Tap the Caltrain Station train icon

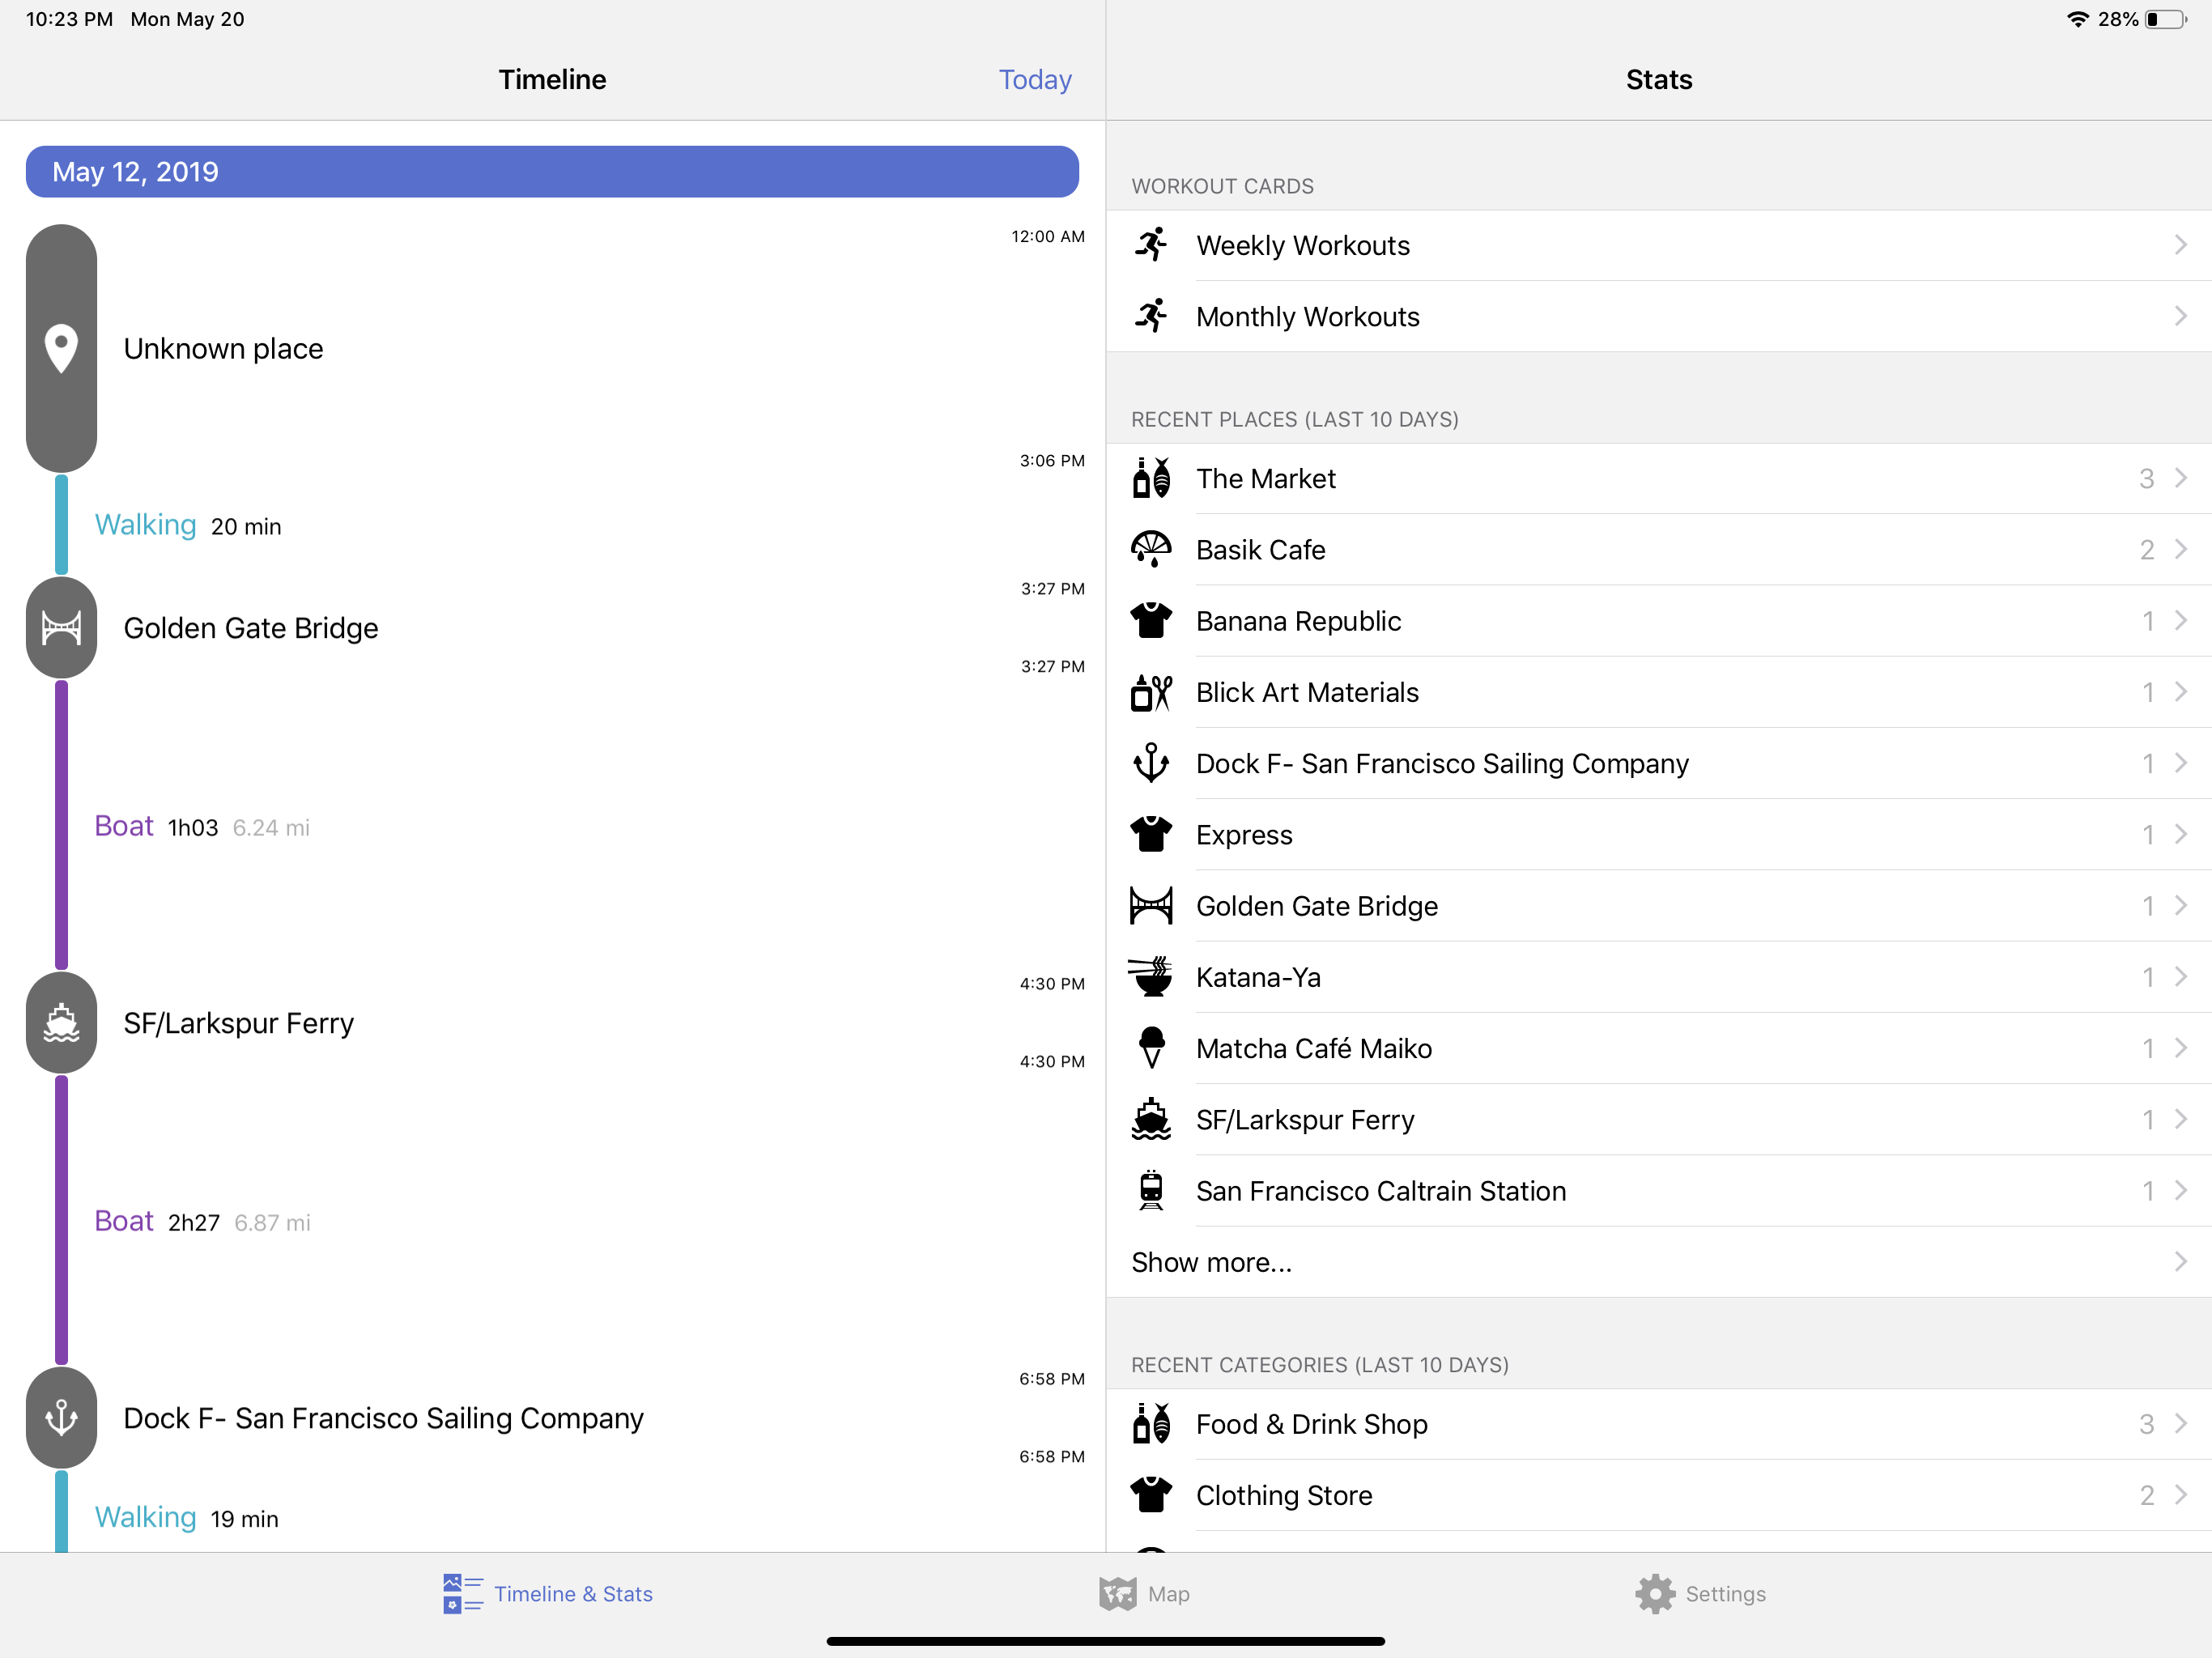(1151, 1190)
